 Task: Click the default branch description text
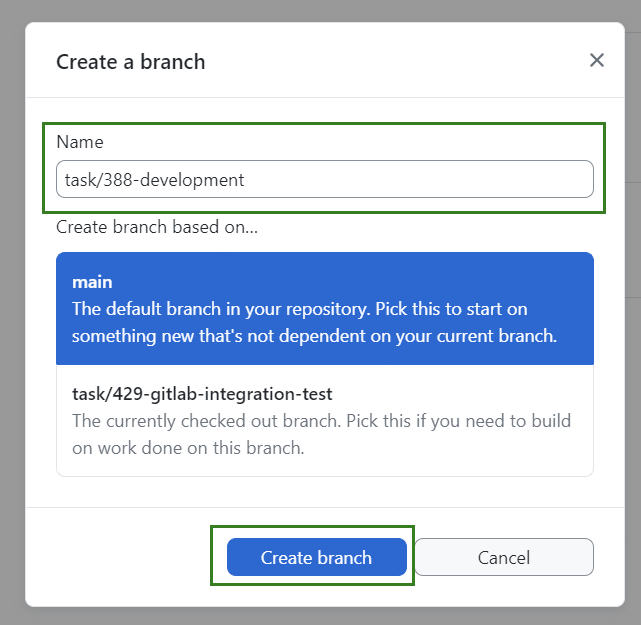[x=300, y=308]
